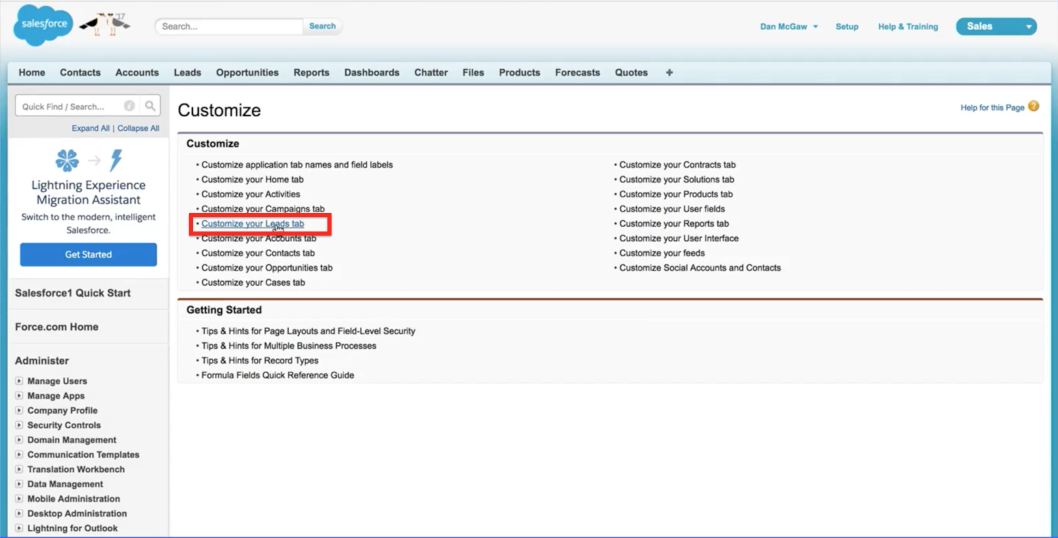Open the Chatter tab
The width and height of the screenshot is (1058, 538).
click(431, 72)
